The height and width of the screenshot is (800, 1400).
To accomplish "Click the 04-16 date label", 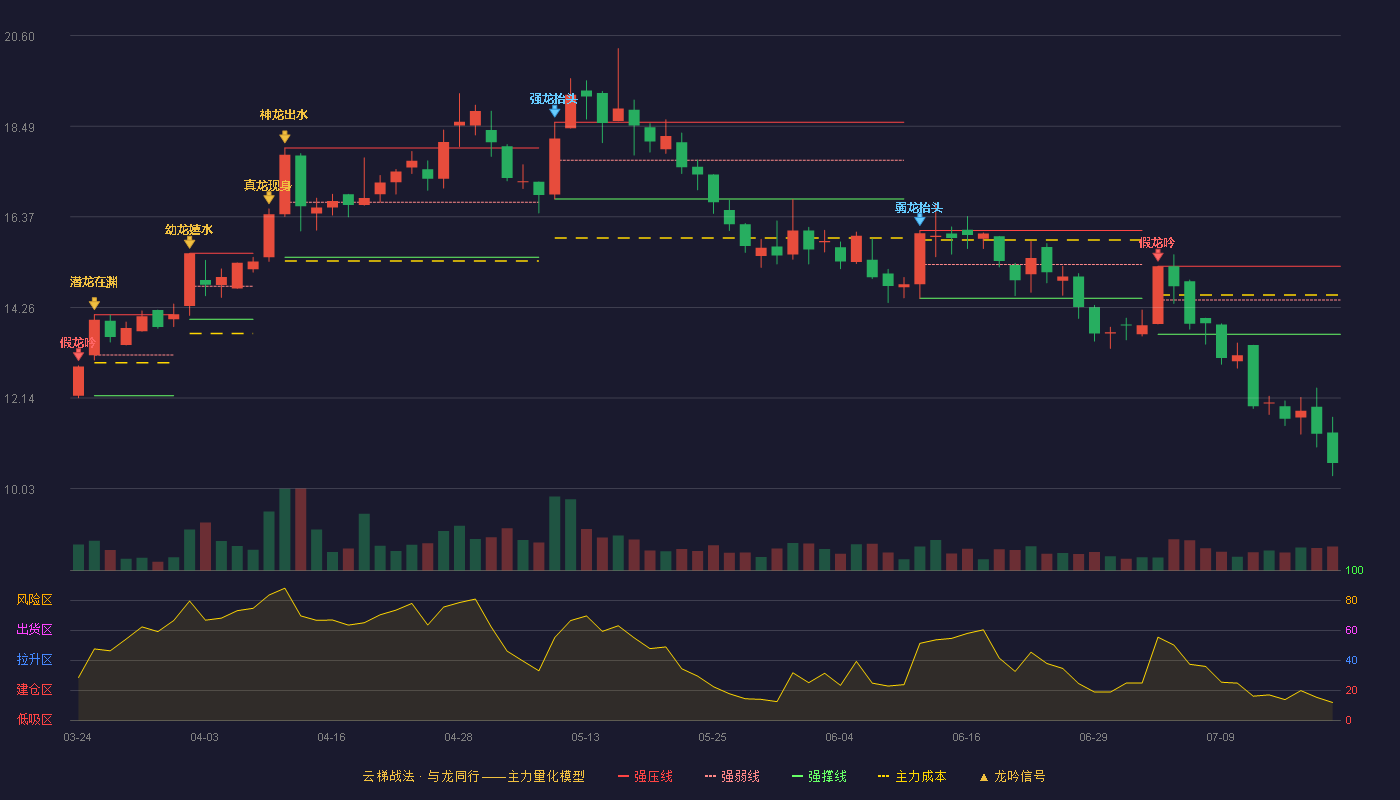I will coord(331,737).
